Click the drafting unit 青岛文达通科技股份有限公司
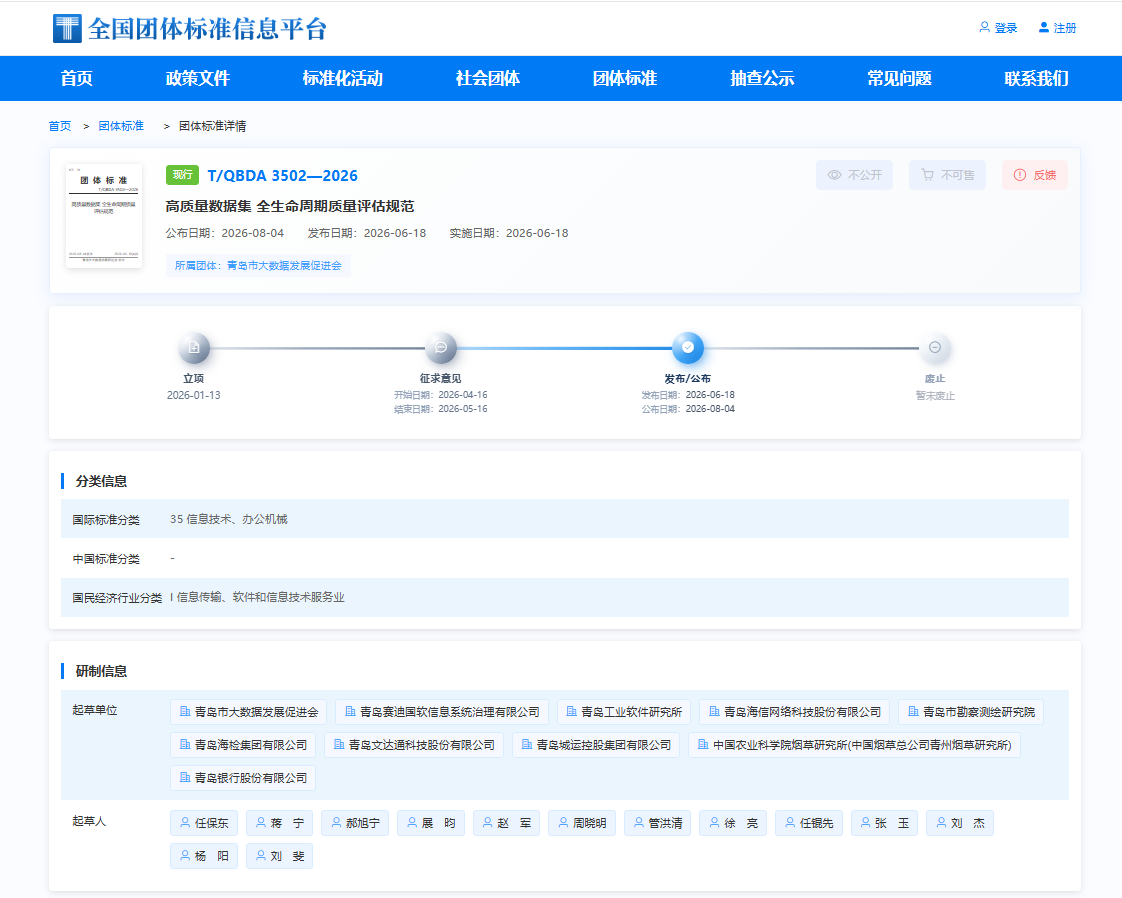 point(414,745)
